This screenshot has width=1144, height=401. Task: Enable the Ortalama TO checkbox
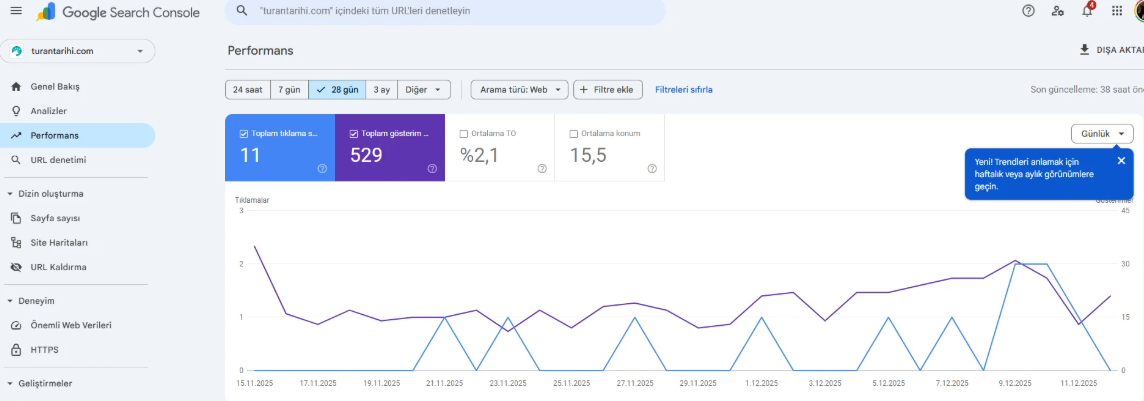coord(464,134)
